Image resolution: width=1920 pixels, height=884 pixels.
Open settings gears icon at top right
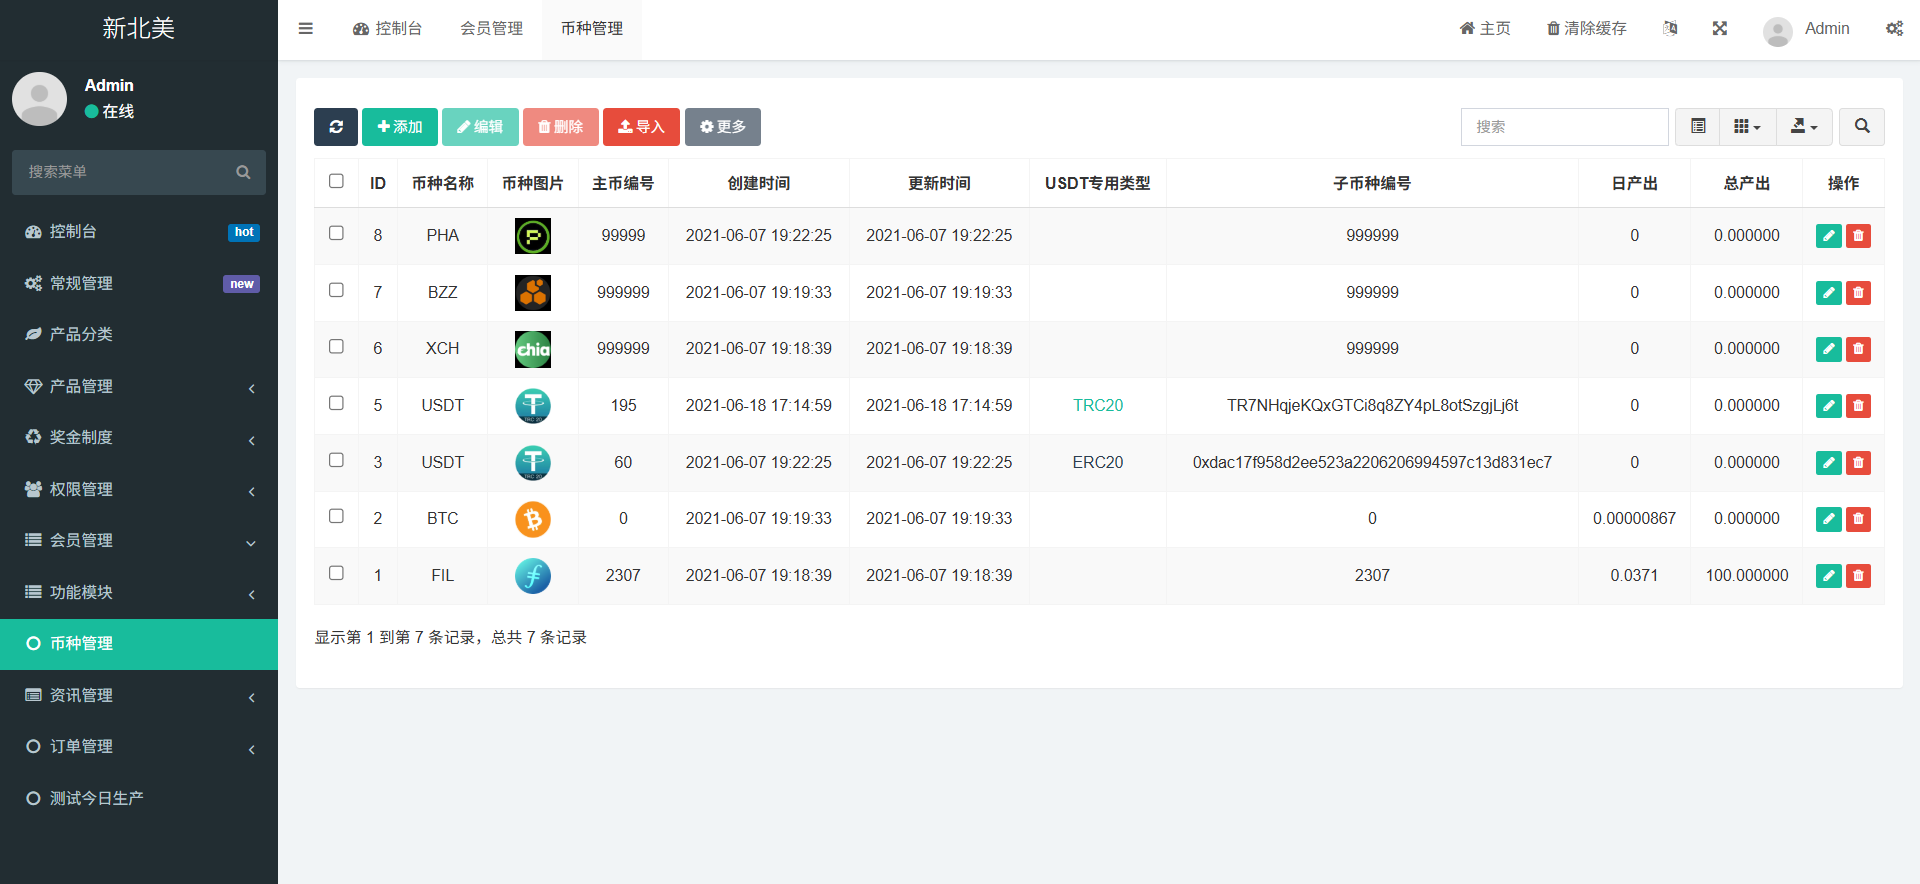click(1894, 29)
